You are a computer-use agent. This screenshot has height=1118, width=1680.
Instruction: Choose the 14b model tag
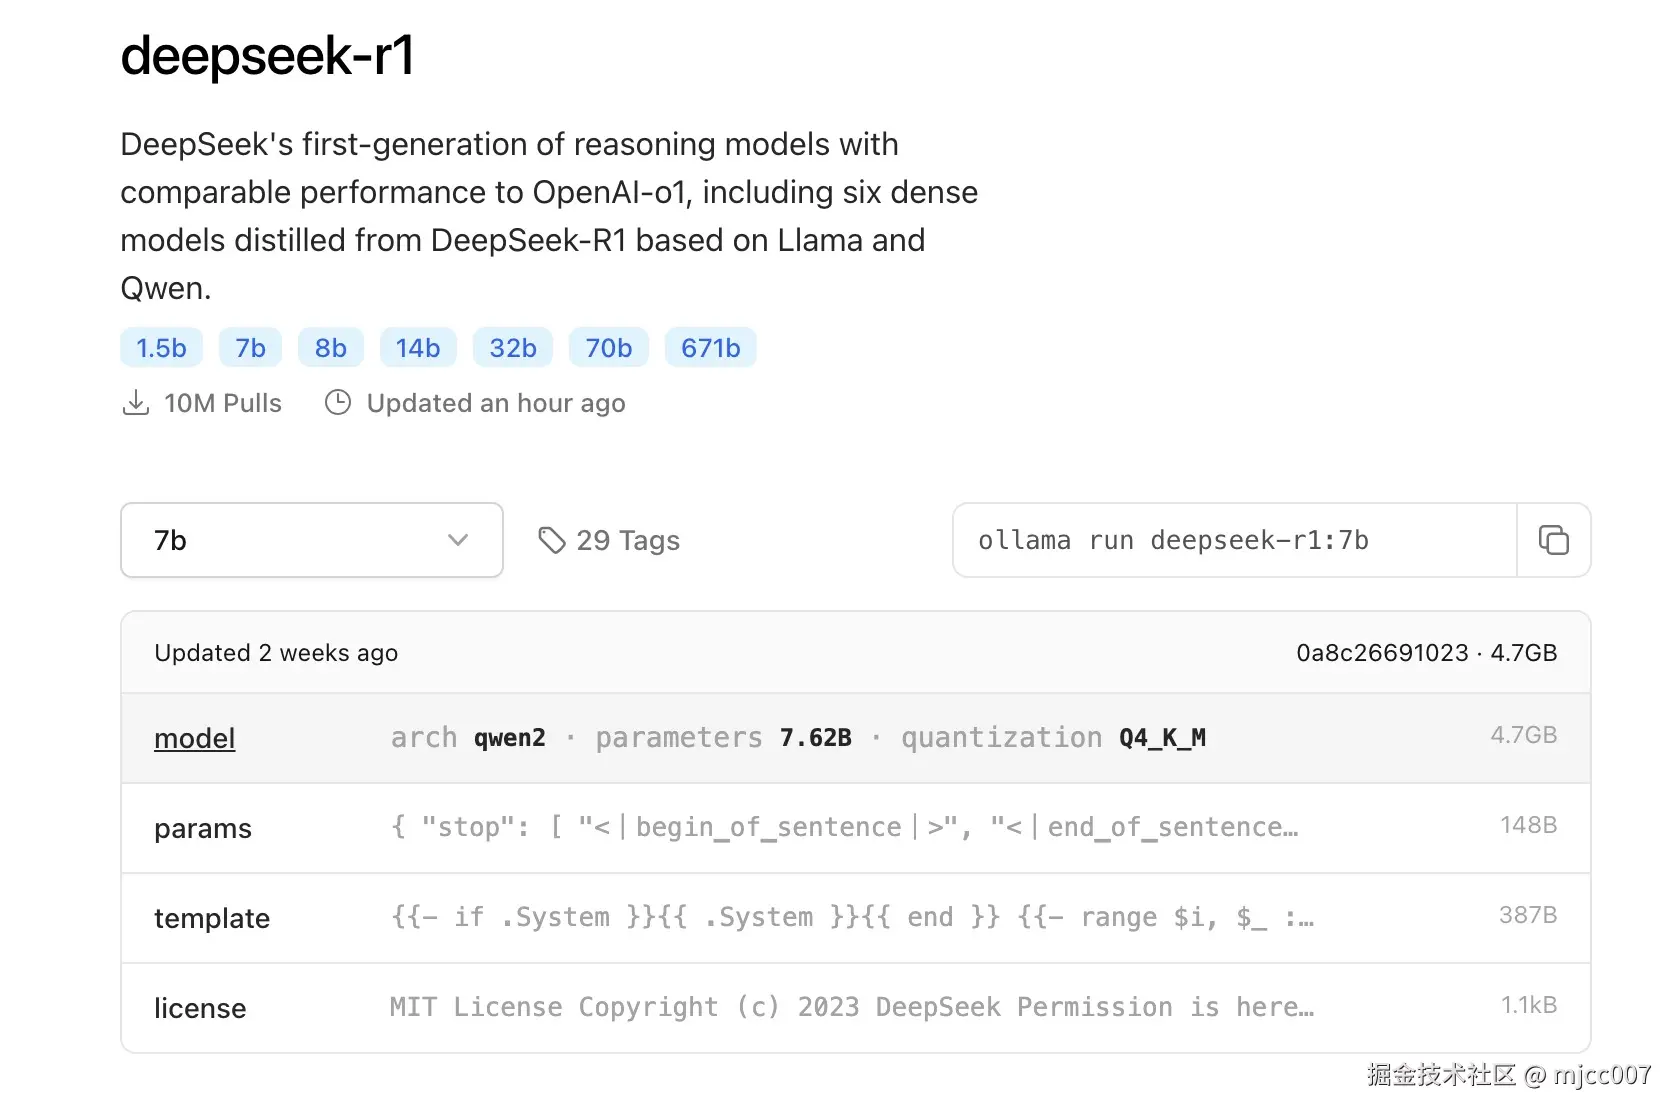coord(418,348)
